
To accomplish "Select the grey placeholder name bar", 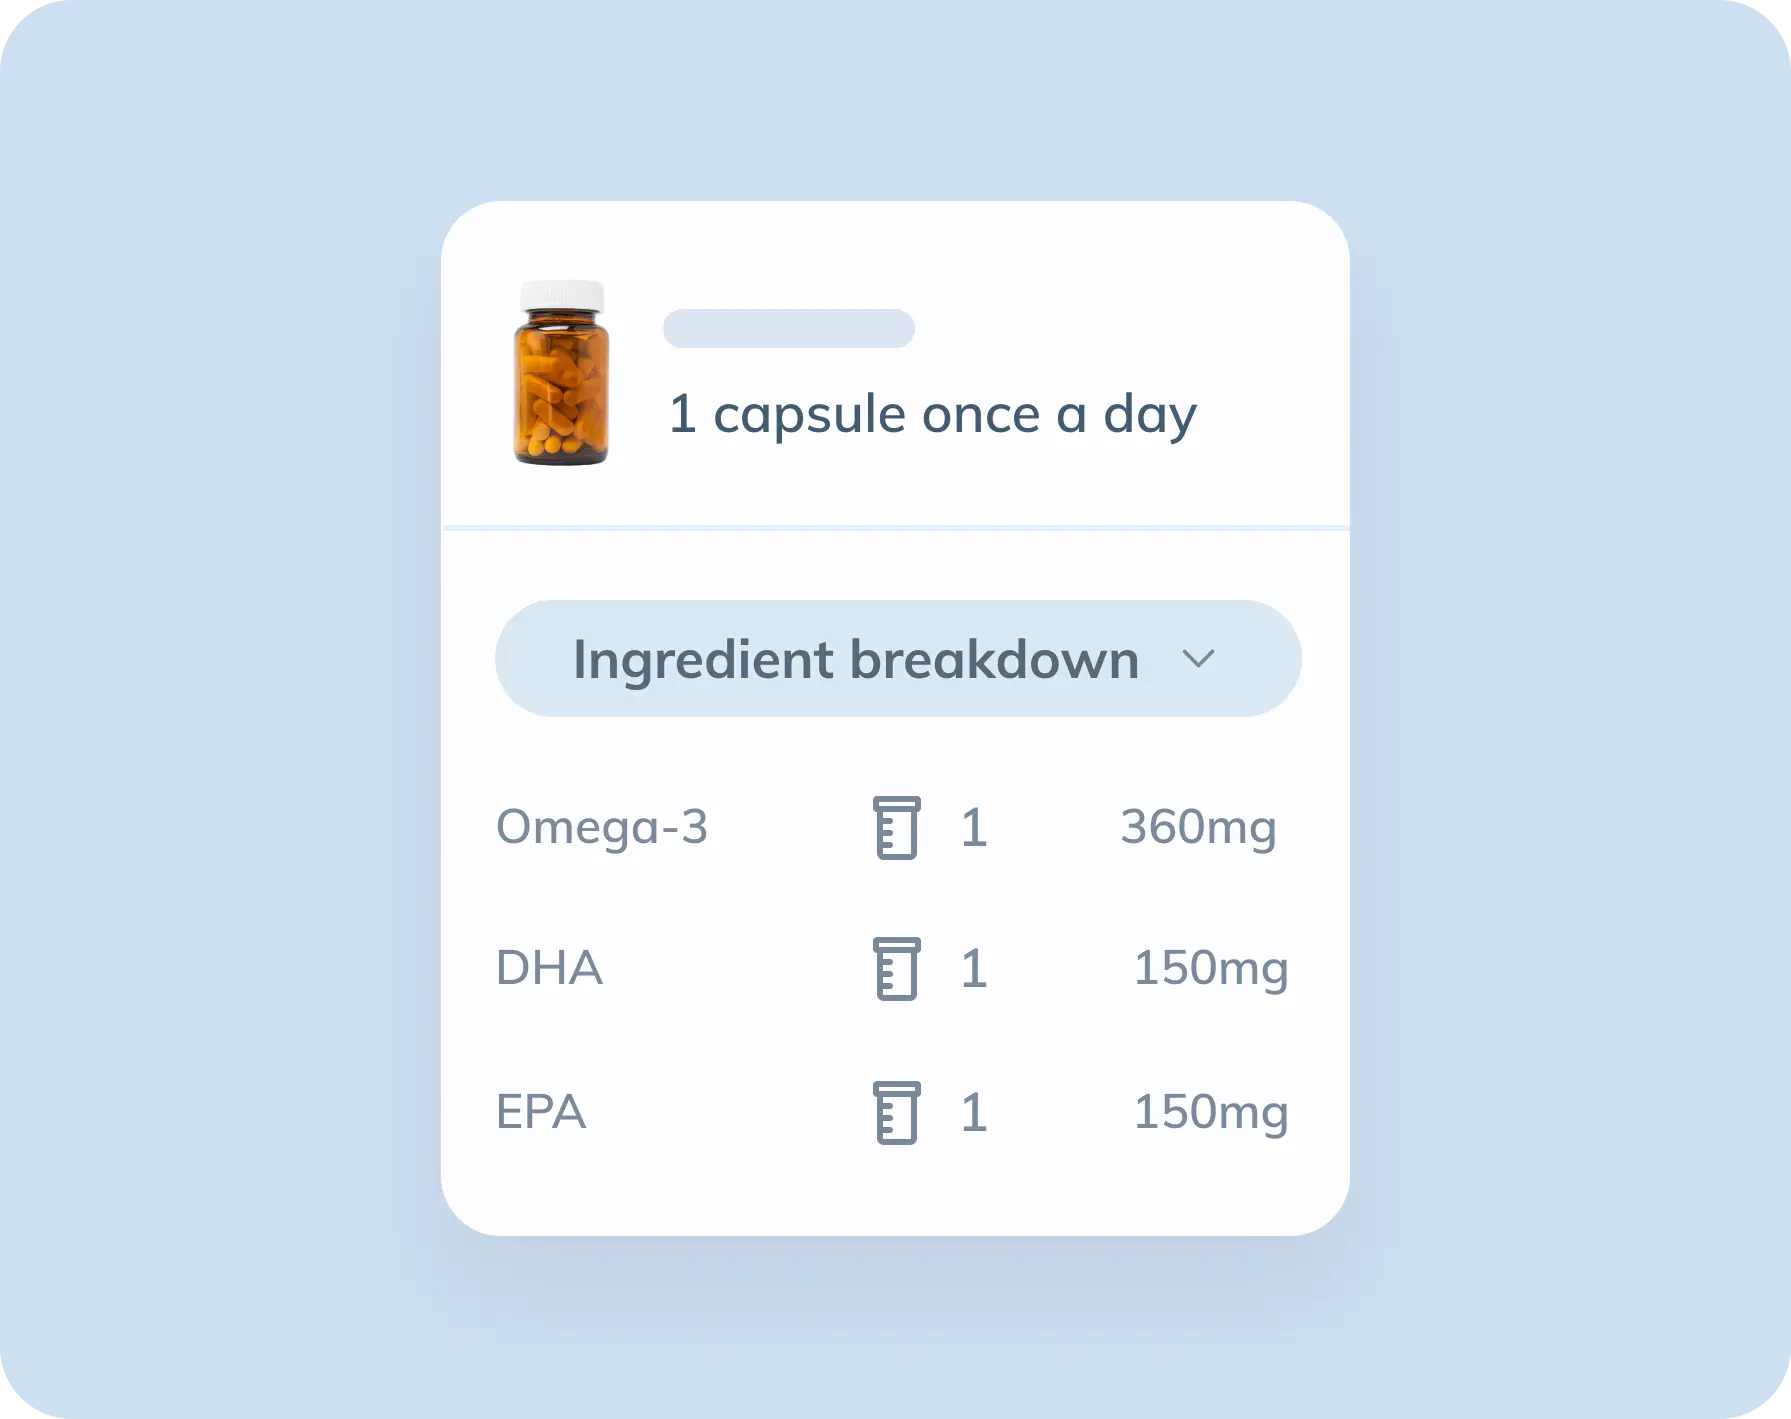I will point(788,329).
